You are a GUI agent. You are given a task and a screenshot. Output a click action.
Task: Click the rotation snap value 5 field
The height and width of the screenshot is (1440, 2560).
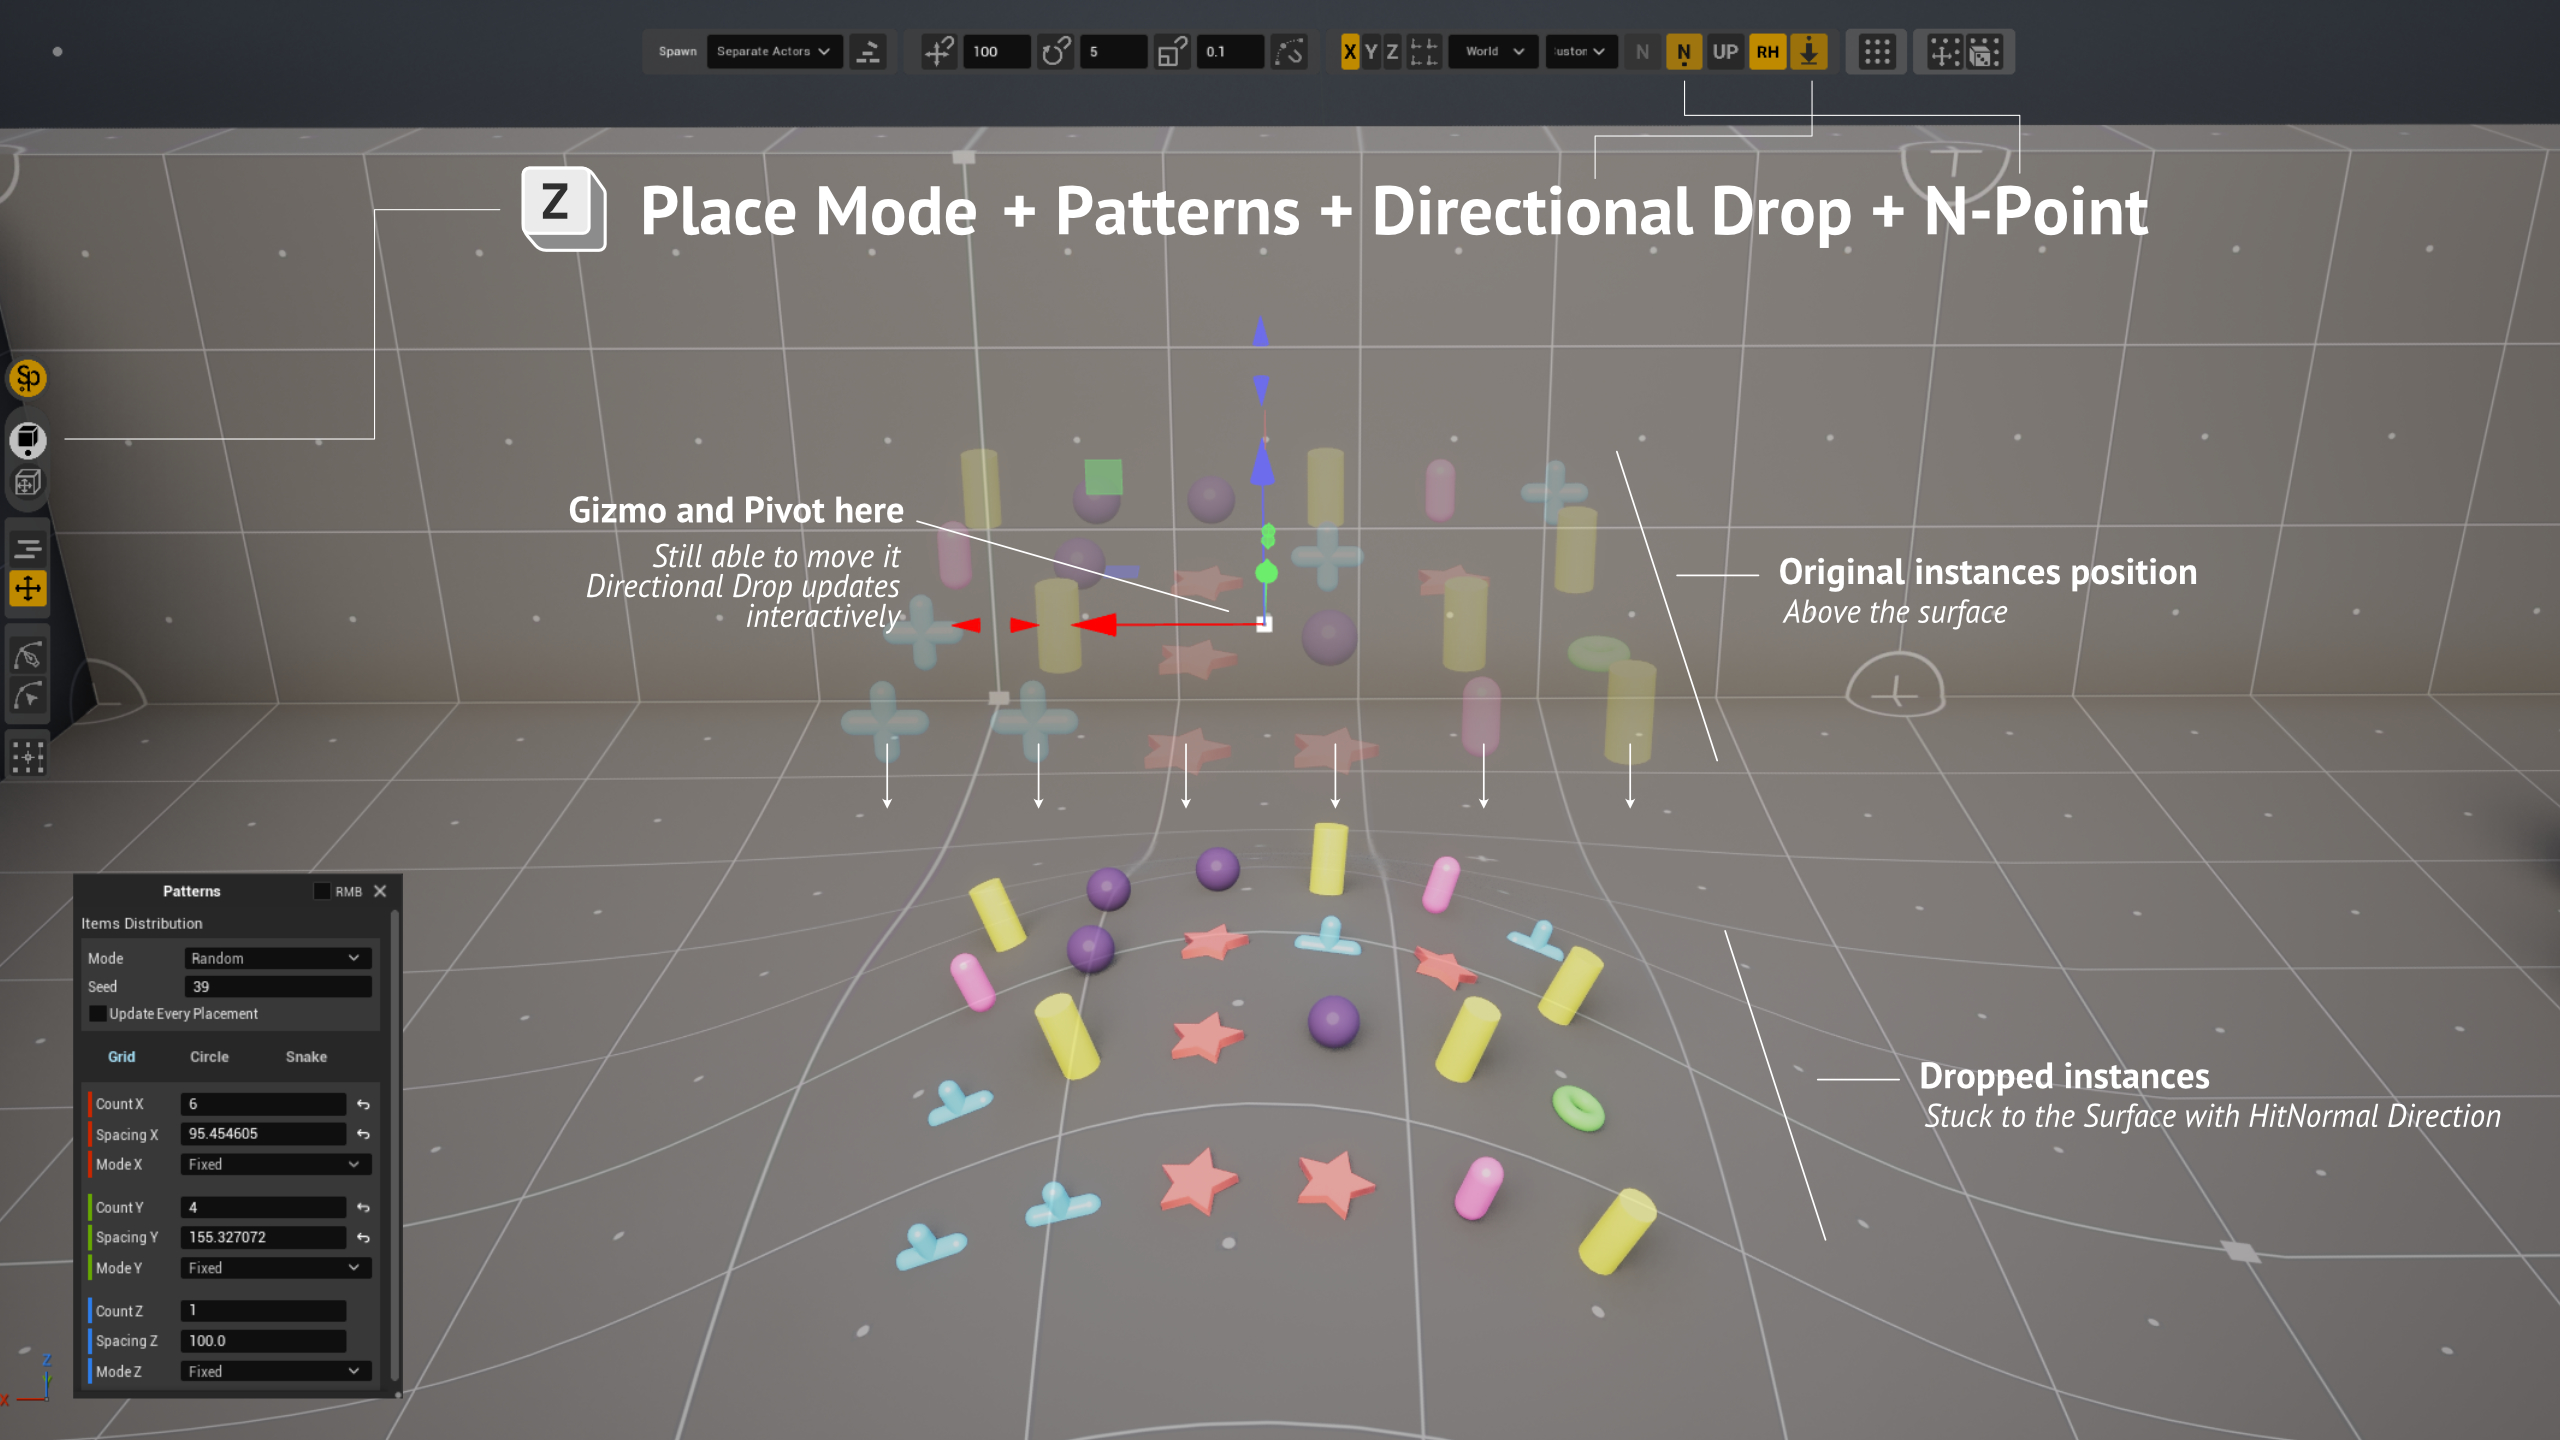tap(1113, 51)
